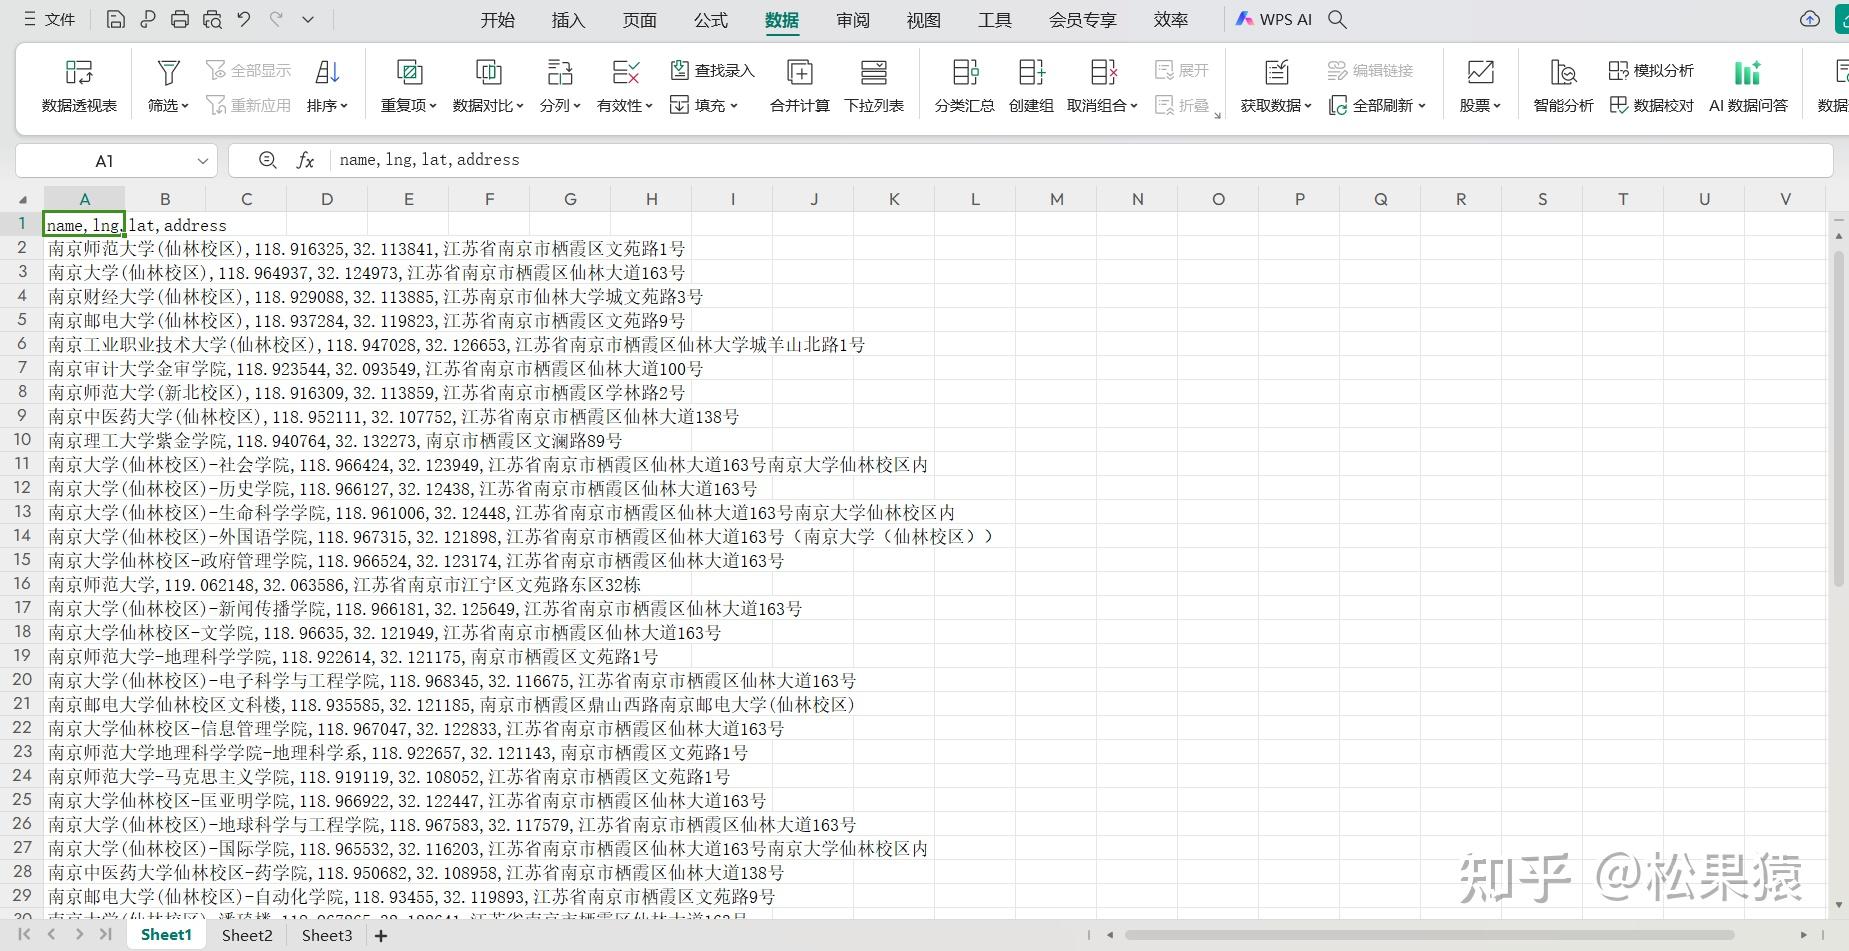Apply 重新应用 to refresh the filter
The image size is (1849, 951).
point(248,104)
